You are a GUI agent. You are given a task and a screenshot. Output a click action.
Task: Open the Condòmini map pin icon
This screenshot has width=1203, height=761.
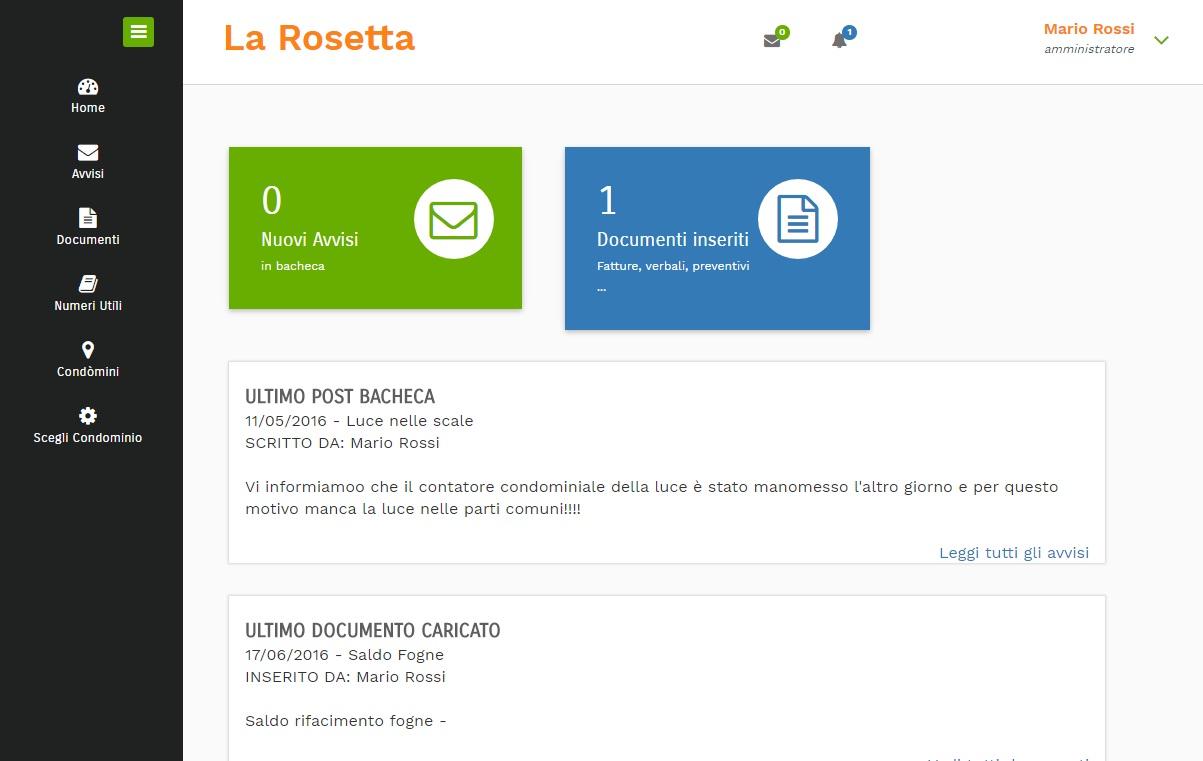point(88,350)
